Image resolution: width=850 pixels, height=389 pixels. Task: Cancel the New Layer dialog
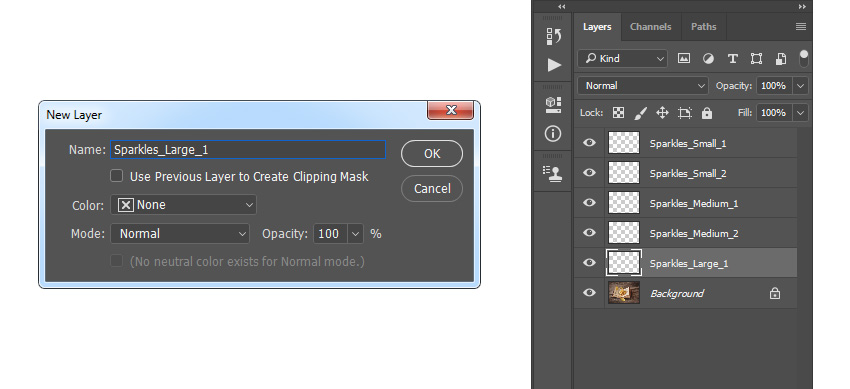[432, 189]
